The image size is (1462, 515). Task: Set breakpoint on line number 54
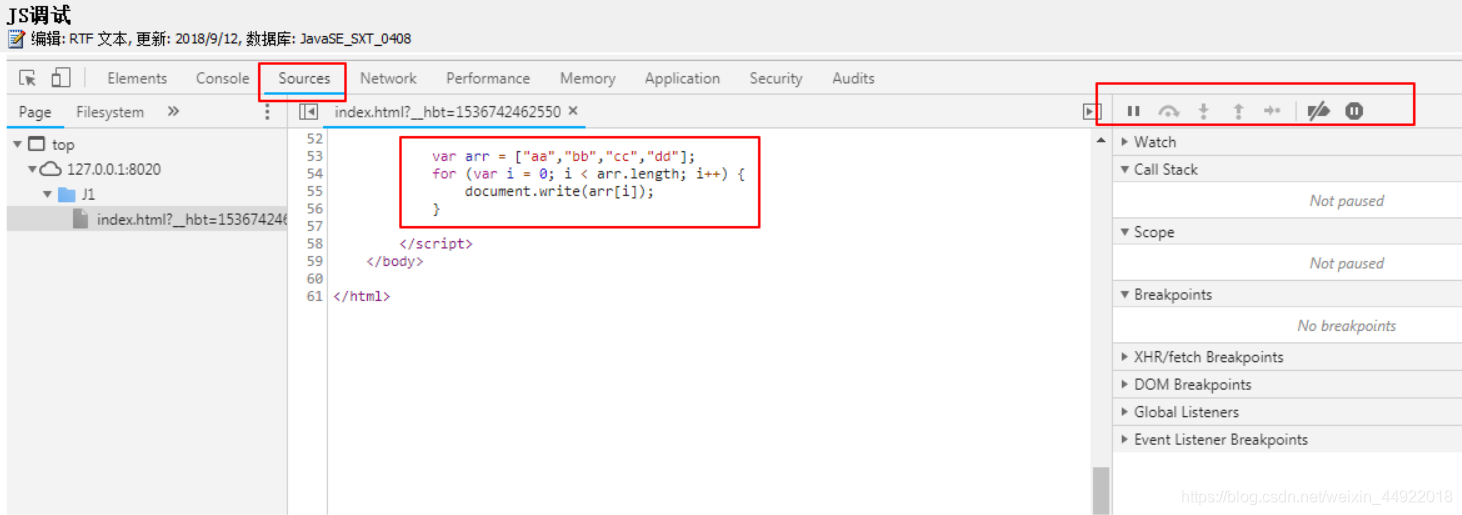click(314, 174)
